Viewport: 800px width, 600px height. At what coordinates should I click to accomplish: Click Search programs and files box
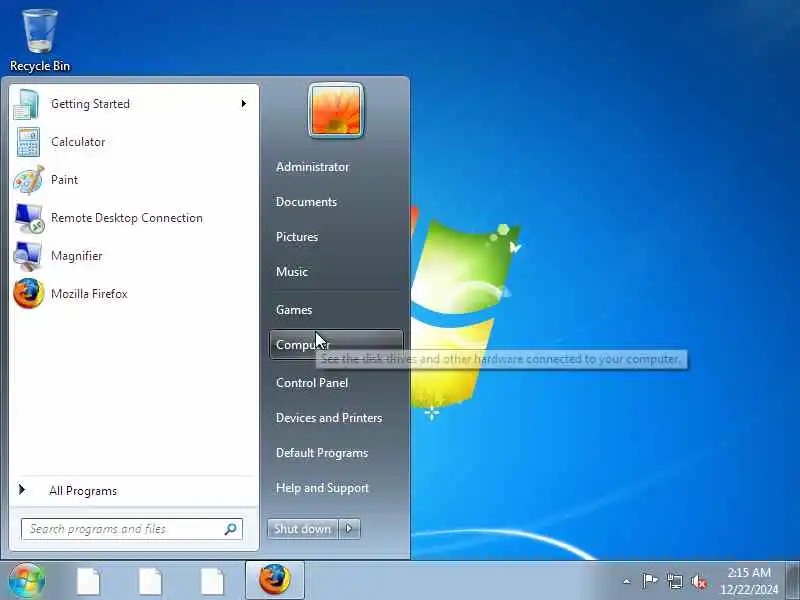(x=132, y=529)
